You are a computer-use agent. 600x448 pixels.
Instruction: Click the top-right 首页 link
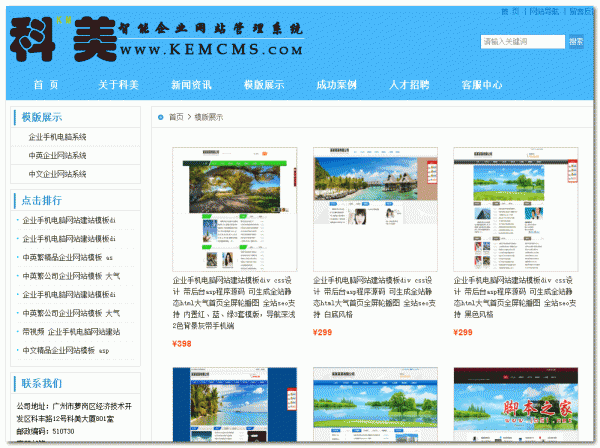click(510, 11)
